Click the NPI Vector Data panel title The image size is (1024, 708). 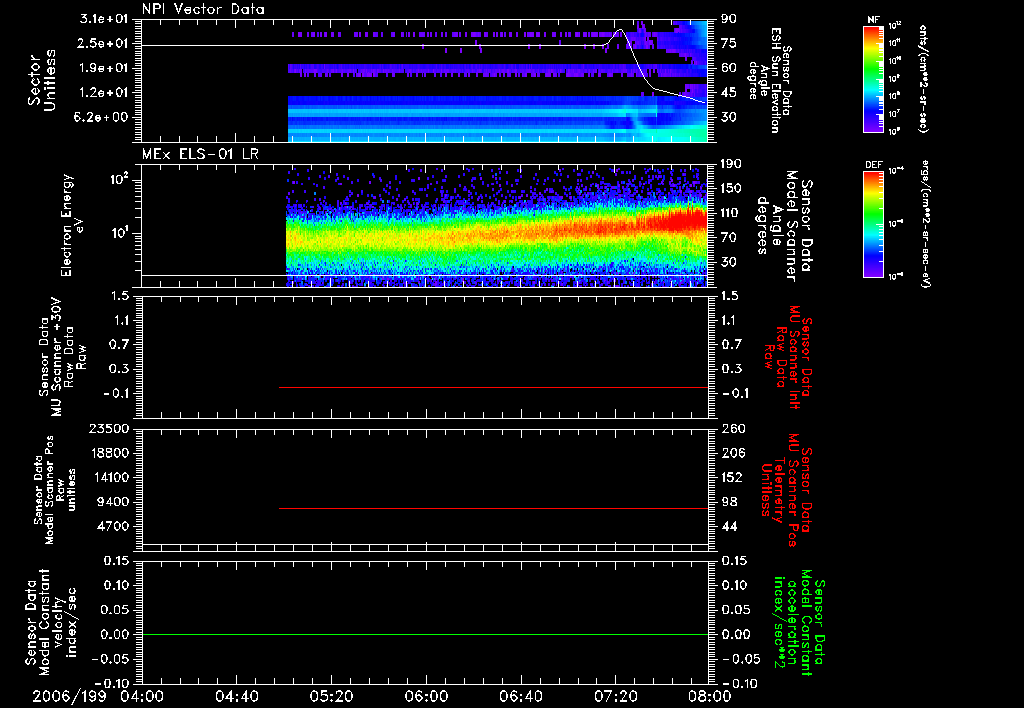click(203, 9)
